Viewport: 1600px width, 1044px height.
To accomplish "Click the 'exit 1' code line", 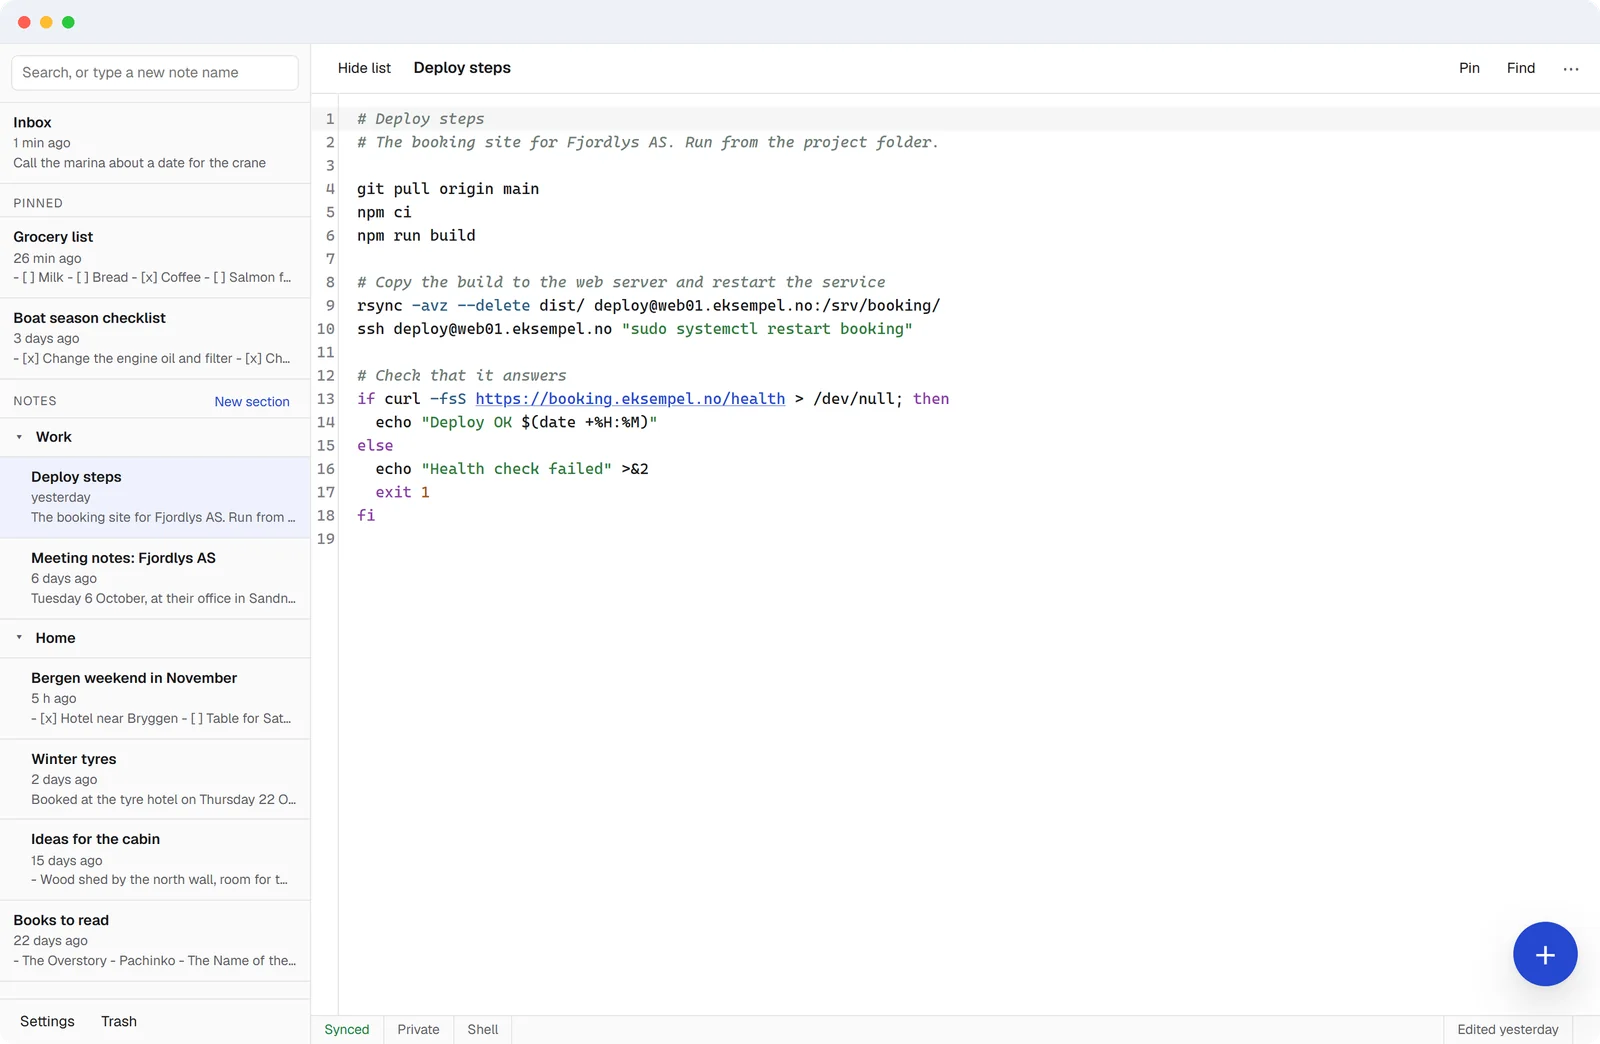I will coord(402,492).
